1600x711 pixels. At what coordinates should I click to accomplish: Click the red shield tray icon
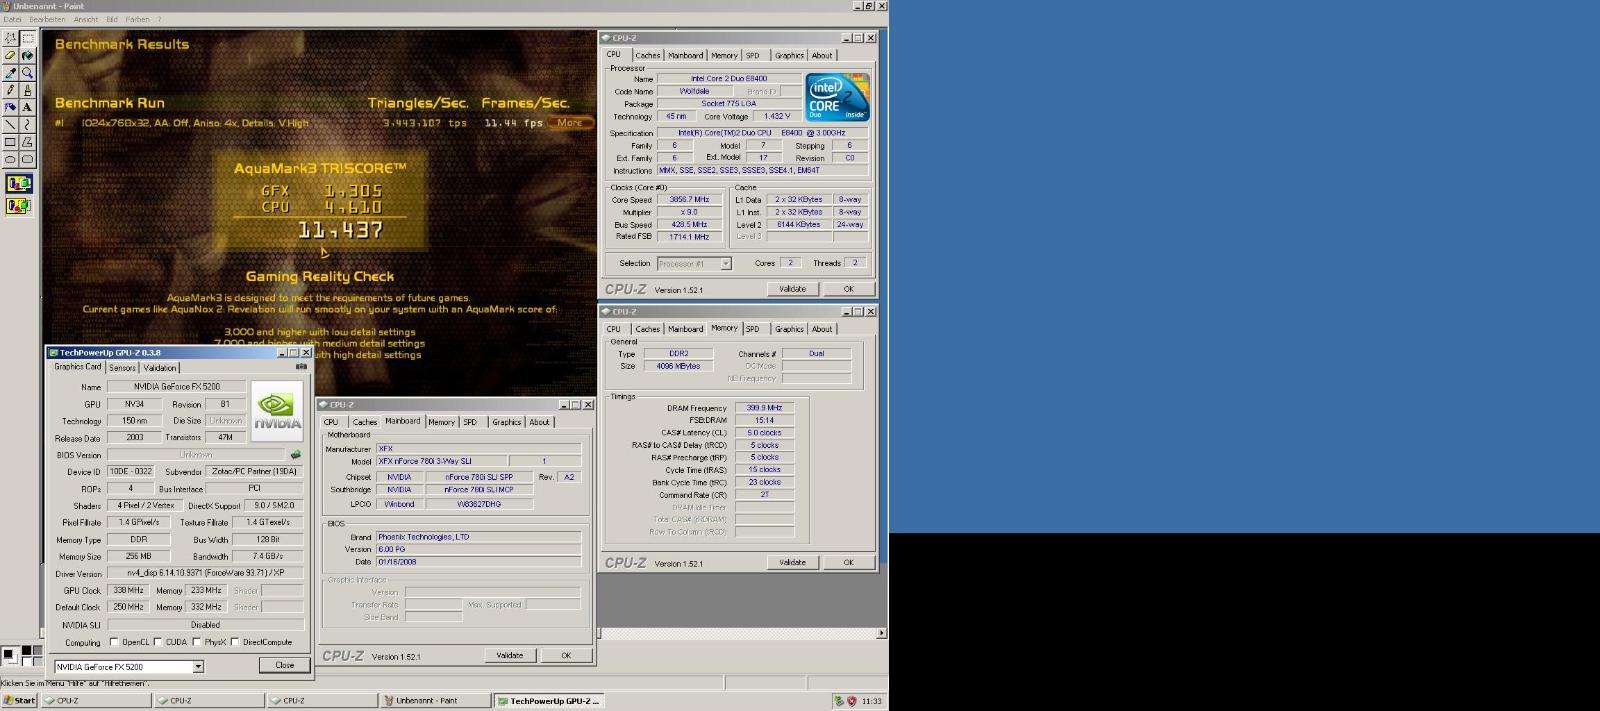(x=852, y=701)
